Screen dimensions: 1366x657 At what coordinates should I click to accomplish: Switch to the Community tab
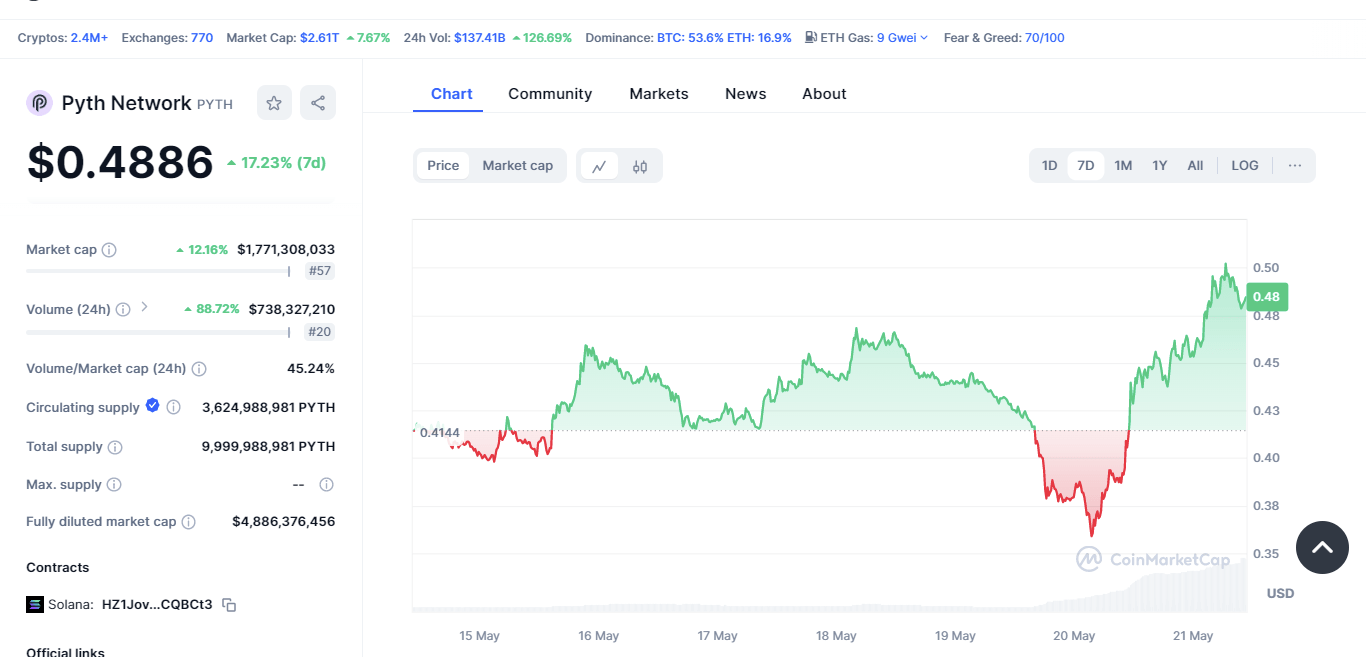[x=550, y=94]
